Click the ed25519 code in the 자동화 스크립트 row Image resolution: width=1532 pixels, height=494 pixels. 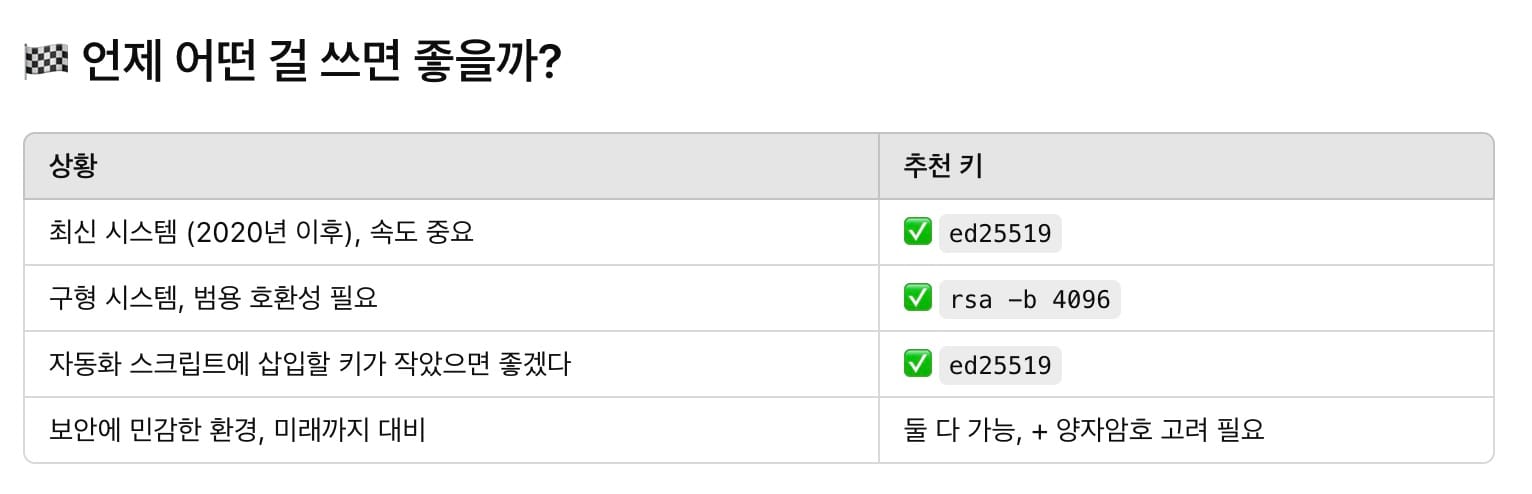(1000, 365)
